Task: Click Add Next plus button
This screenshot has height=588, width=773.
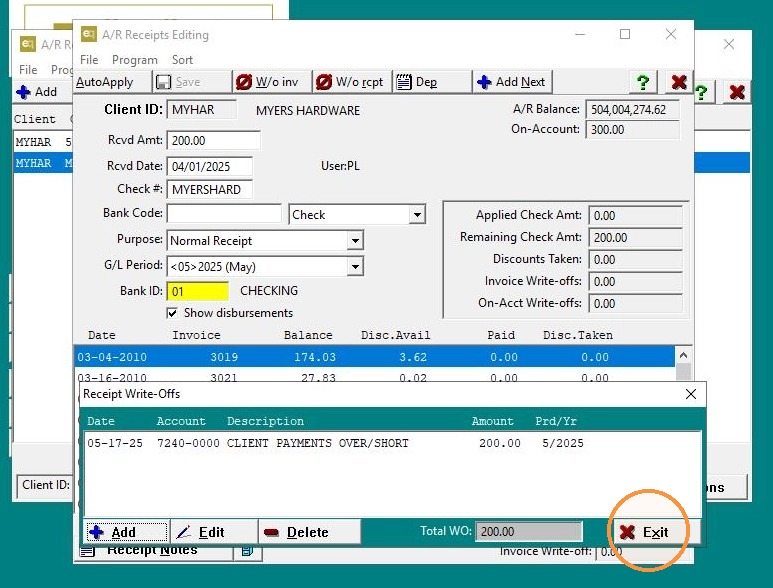Action: [512, 82]
